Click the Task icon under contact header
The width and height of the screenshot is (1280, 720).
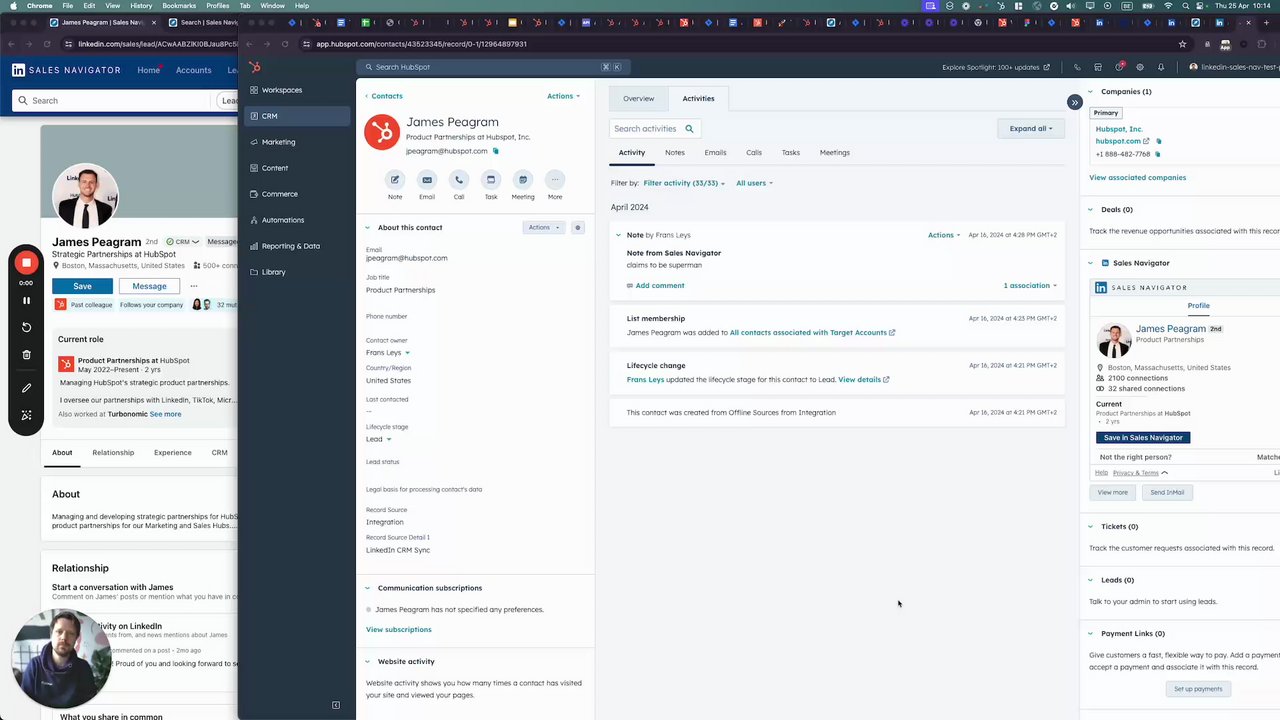(491, 180)
